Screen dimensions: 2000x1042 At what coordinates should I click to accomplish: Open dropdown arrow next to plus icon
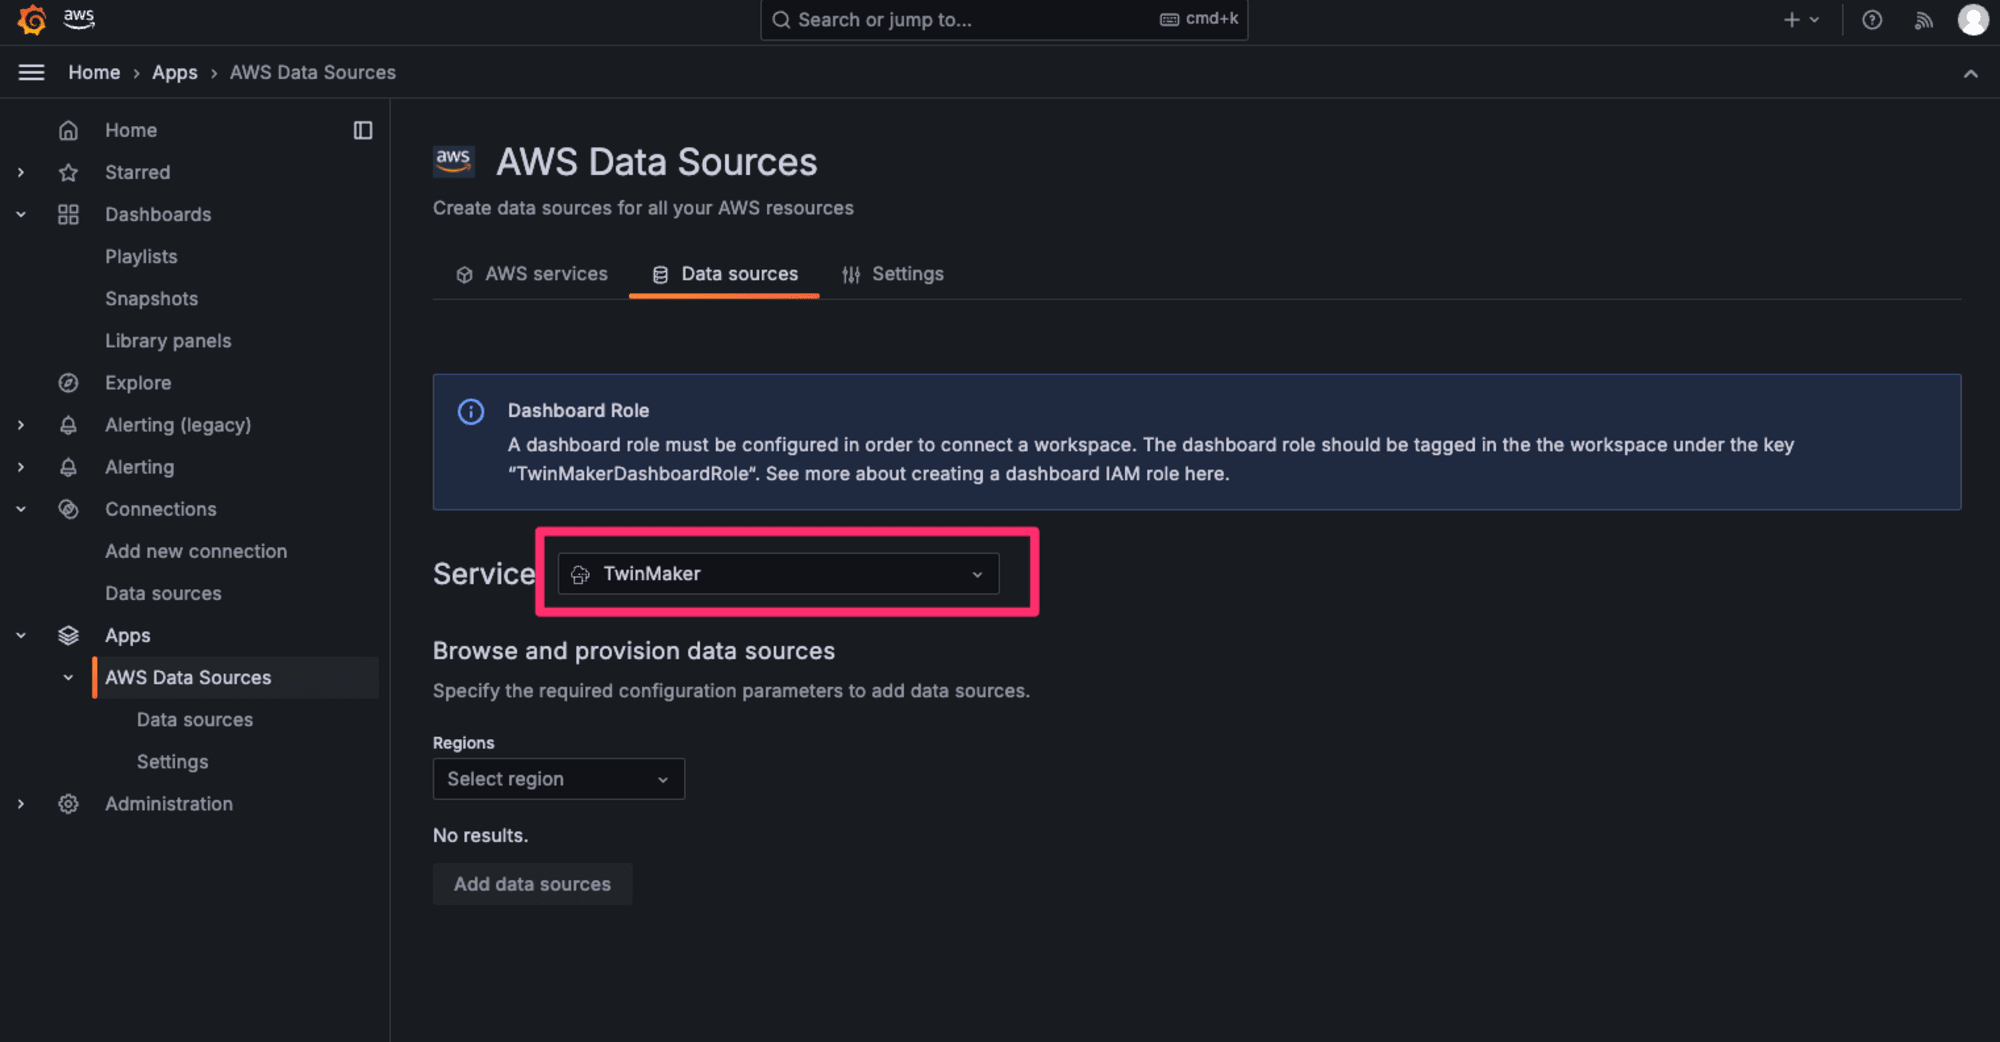[x=1815, y=20]
